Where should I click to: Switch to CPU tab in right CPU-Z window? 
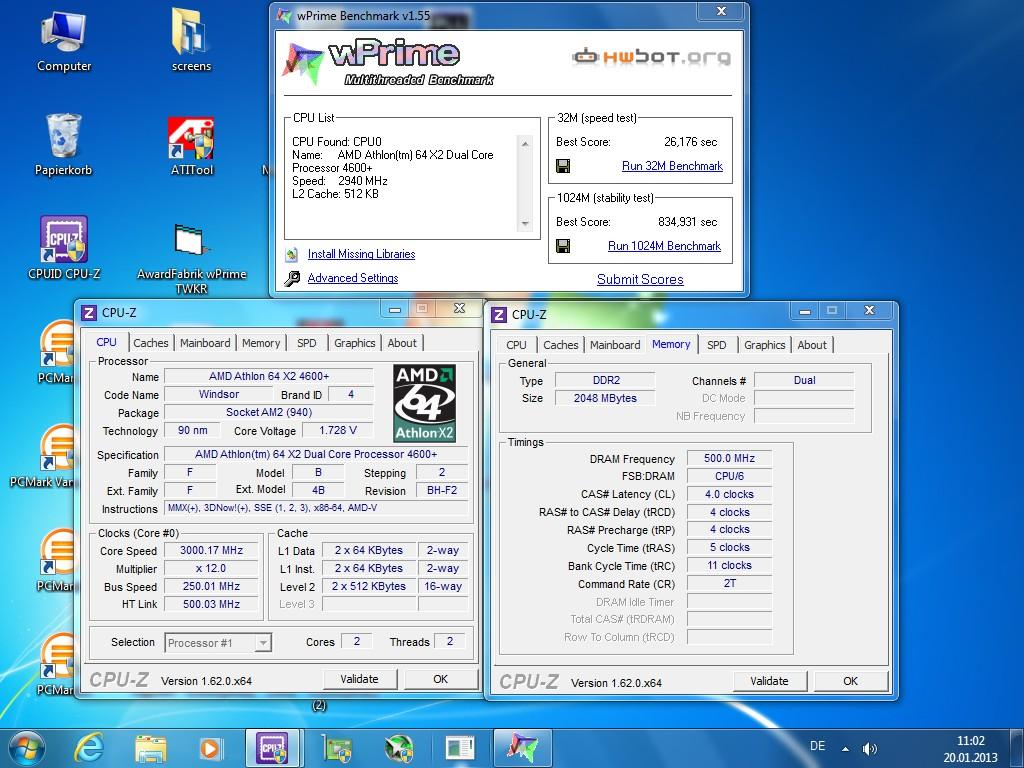point(516,345)
